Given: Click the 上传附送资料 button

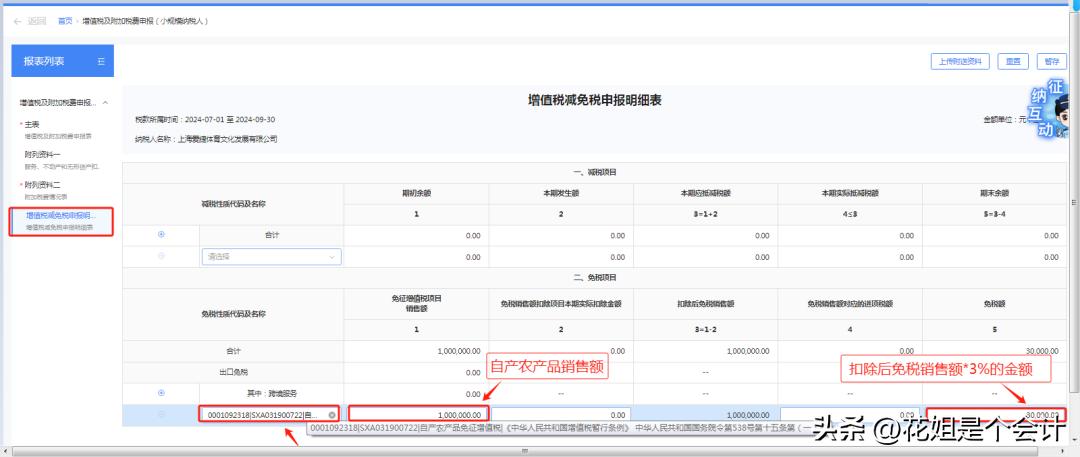Looking at the screenshot, I should 960,61.
